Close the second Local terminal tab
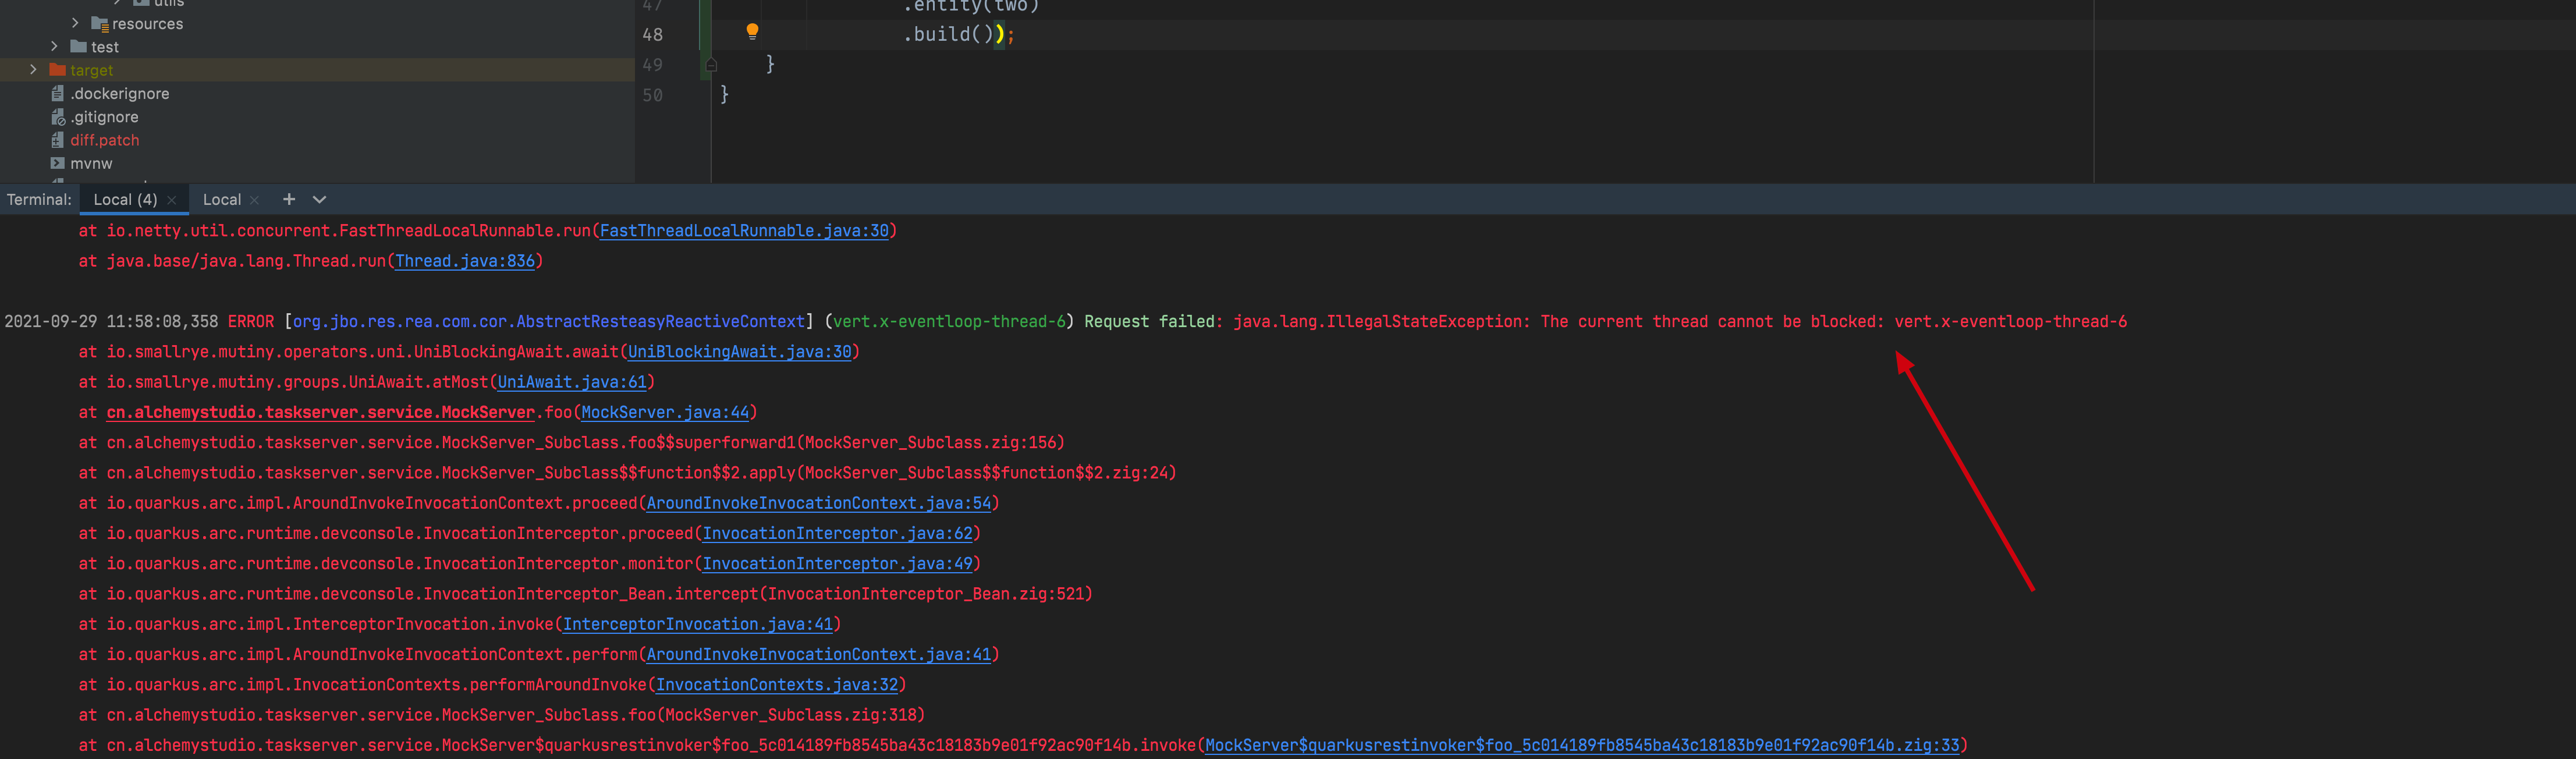 pos(254,200)
